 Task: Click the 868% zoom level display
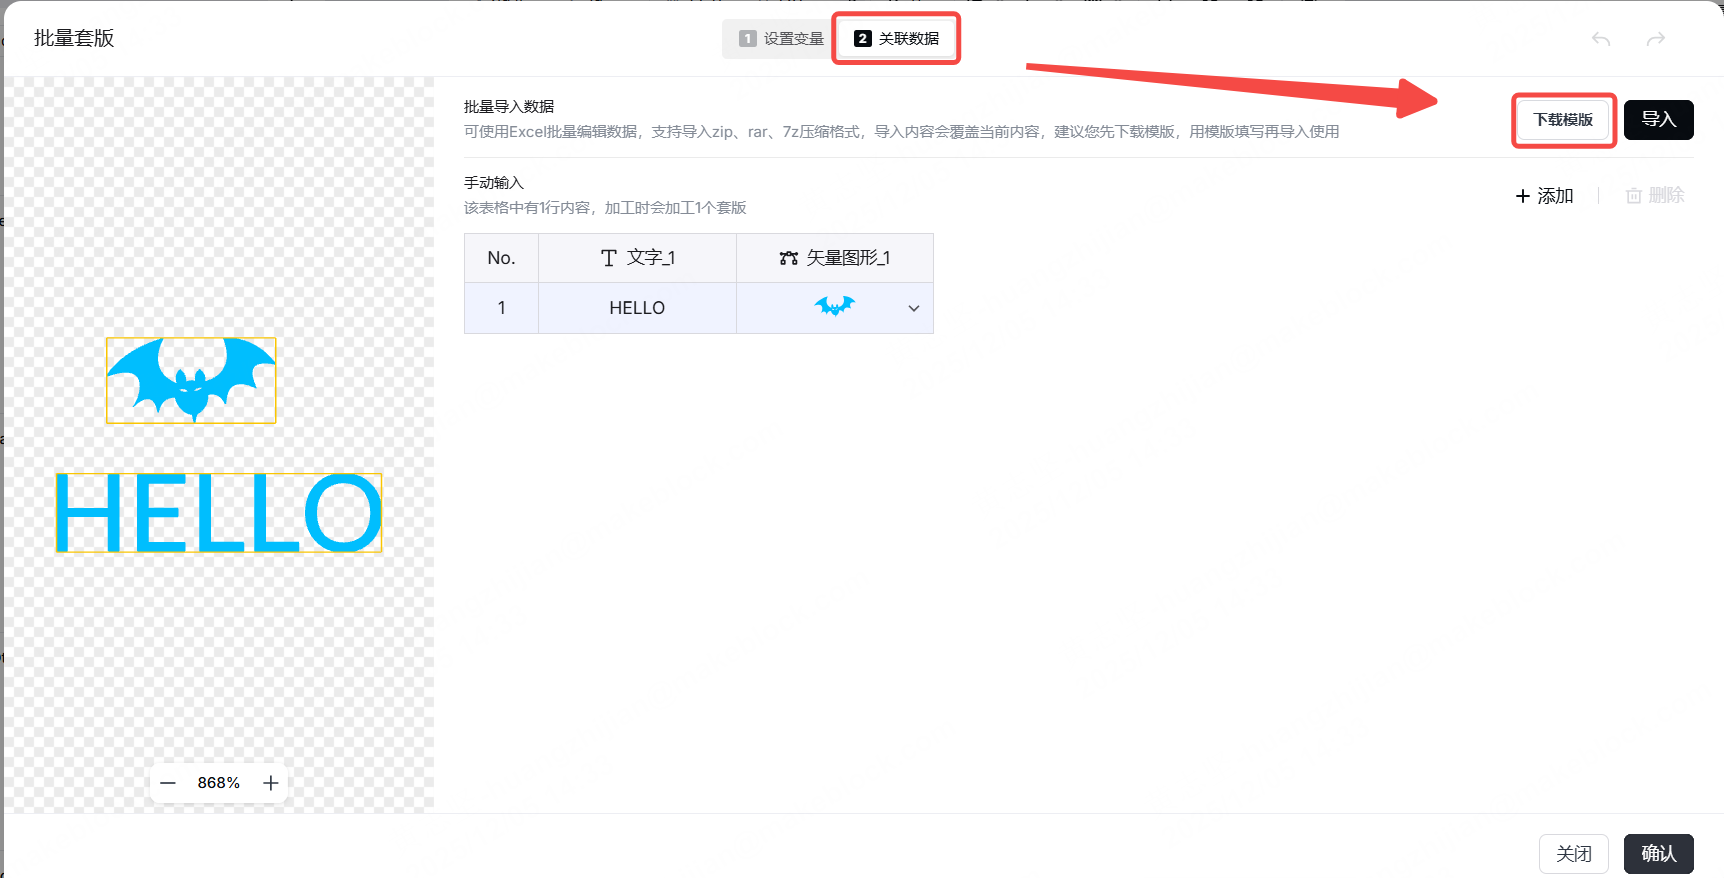[218, 783]
